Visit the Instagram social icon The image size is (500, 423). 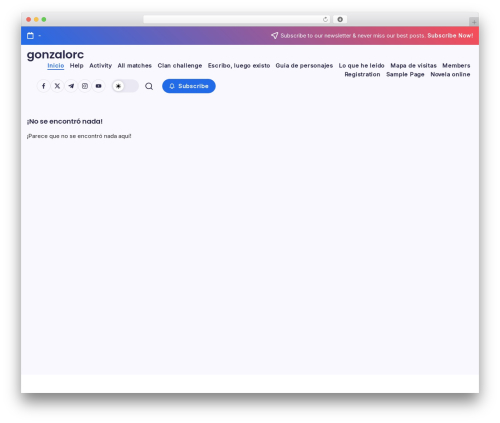point(85,86)
